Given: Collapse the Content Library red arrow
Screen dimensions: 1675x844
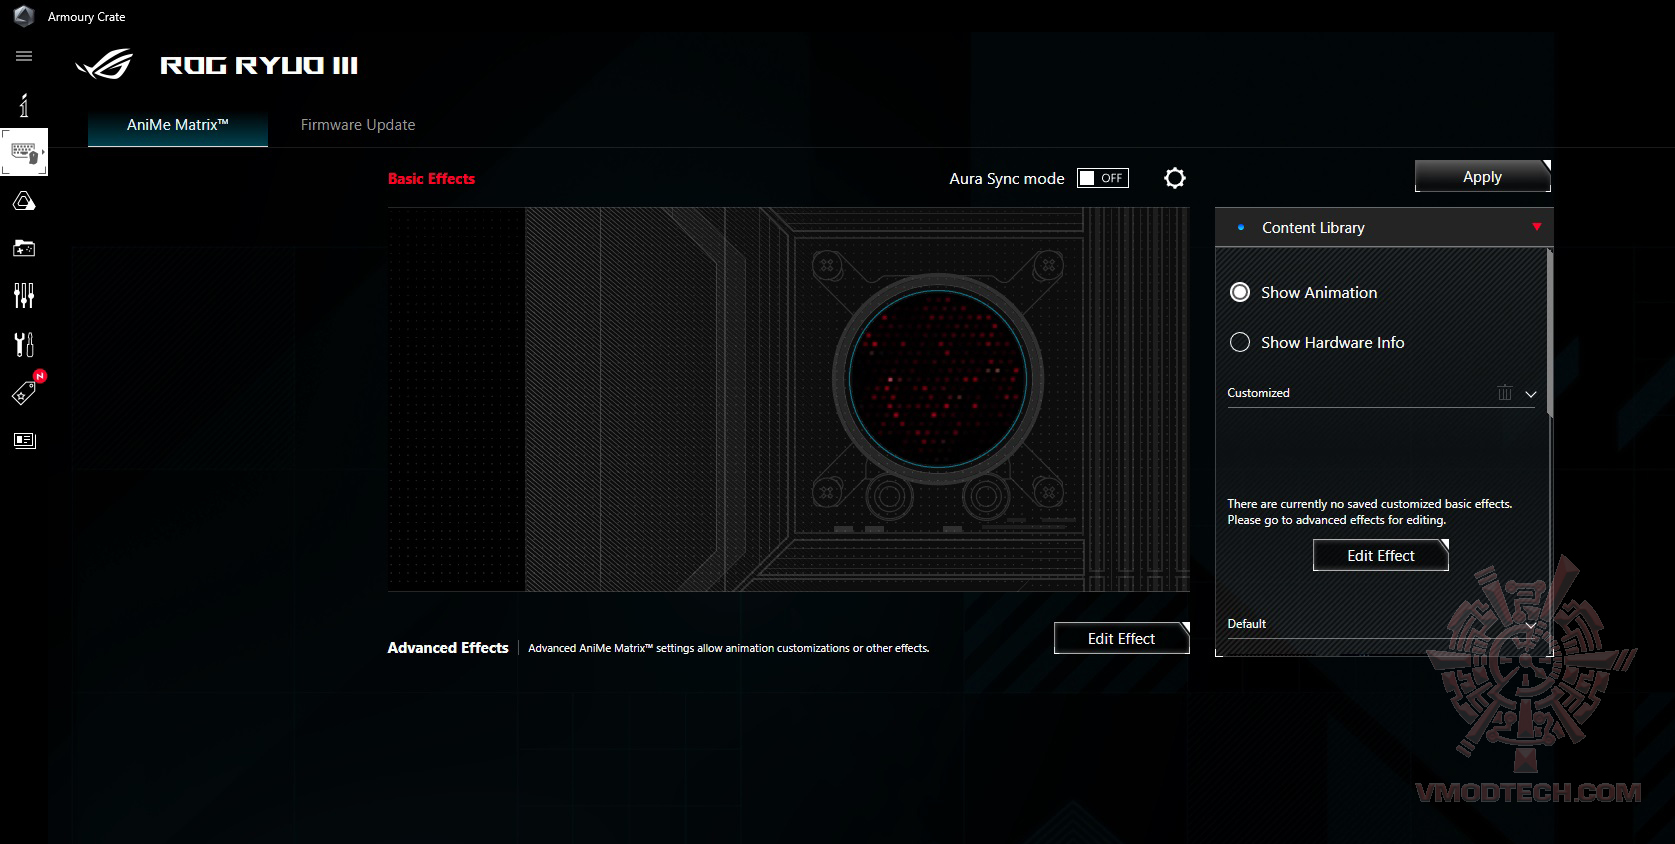Looking at the screenshot, I should point(1537,227).
